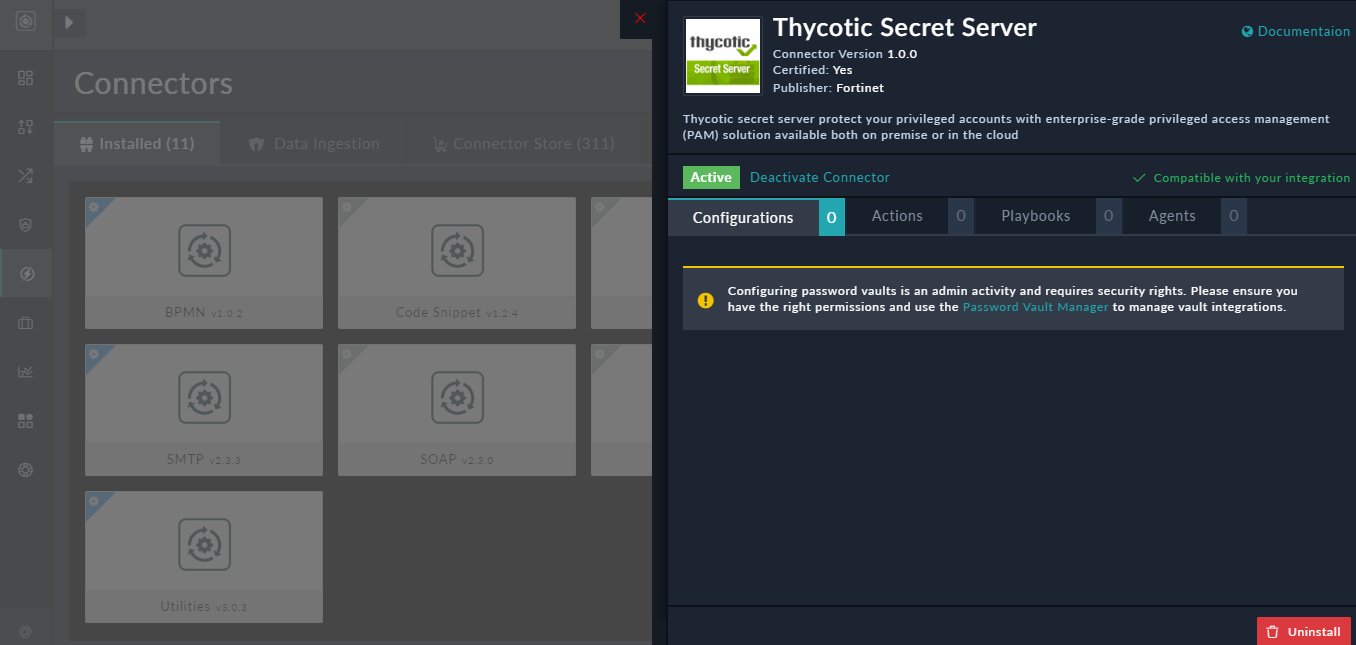The width and height of the screenshot is (1356, 645).
Task: Switch to the Actions tab
Action: [x=896, y=215]
